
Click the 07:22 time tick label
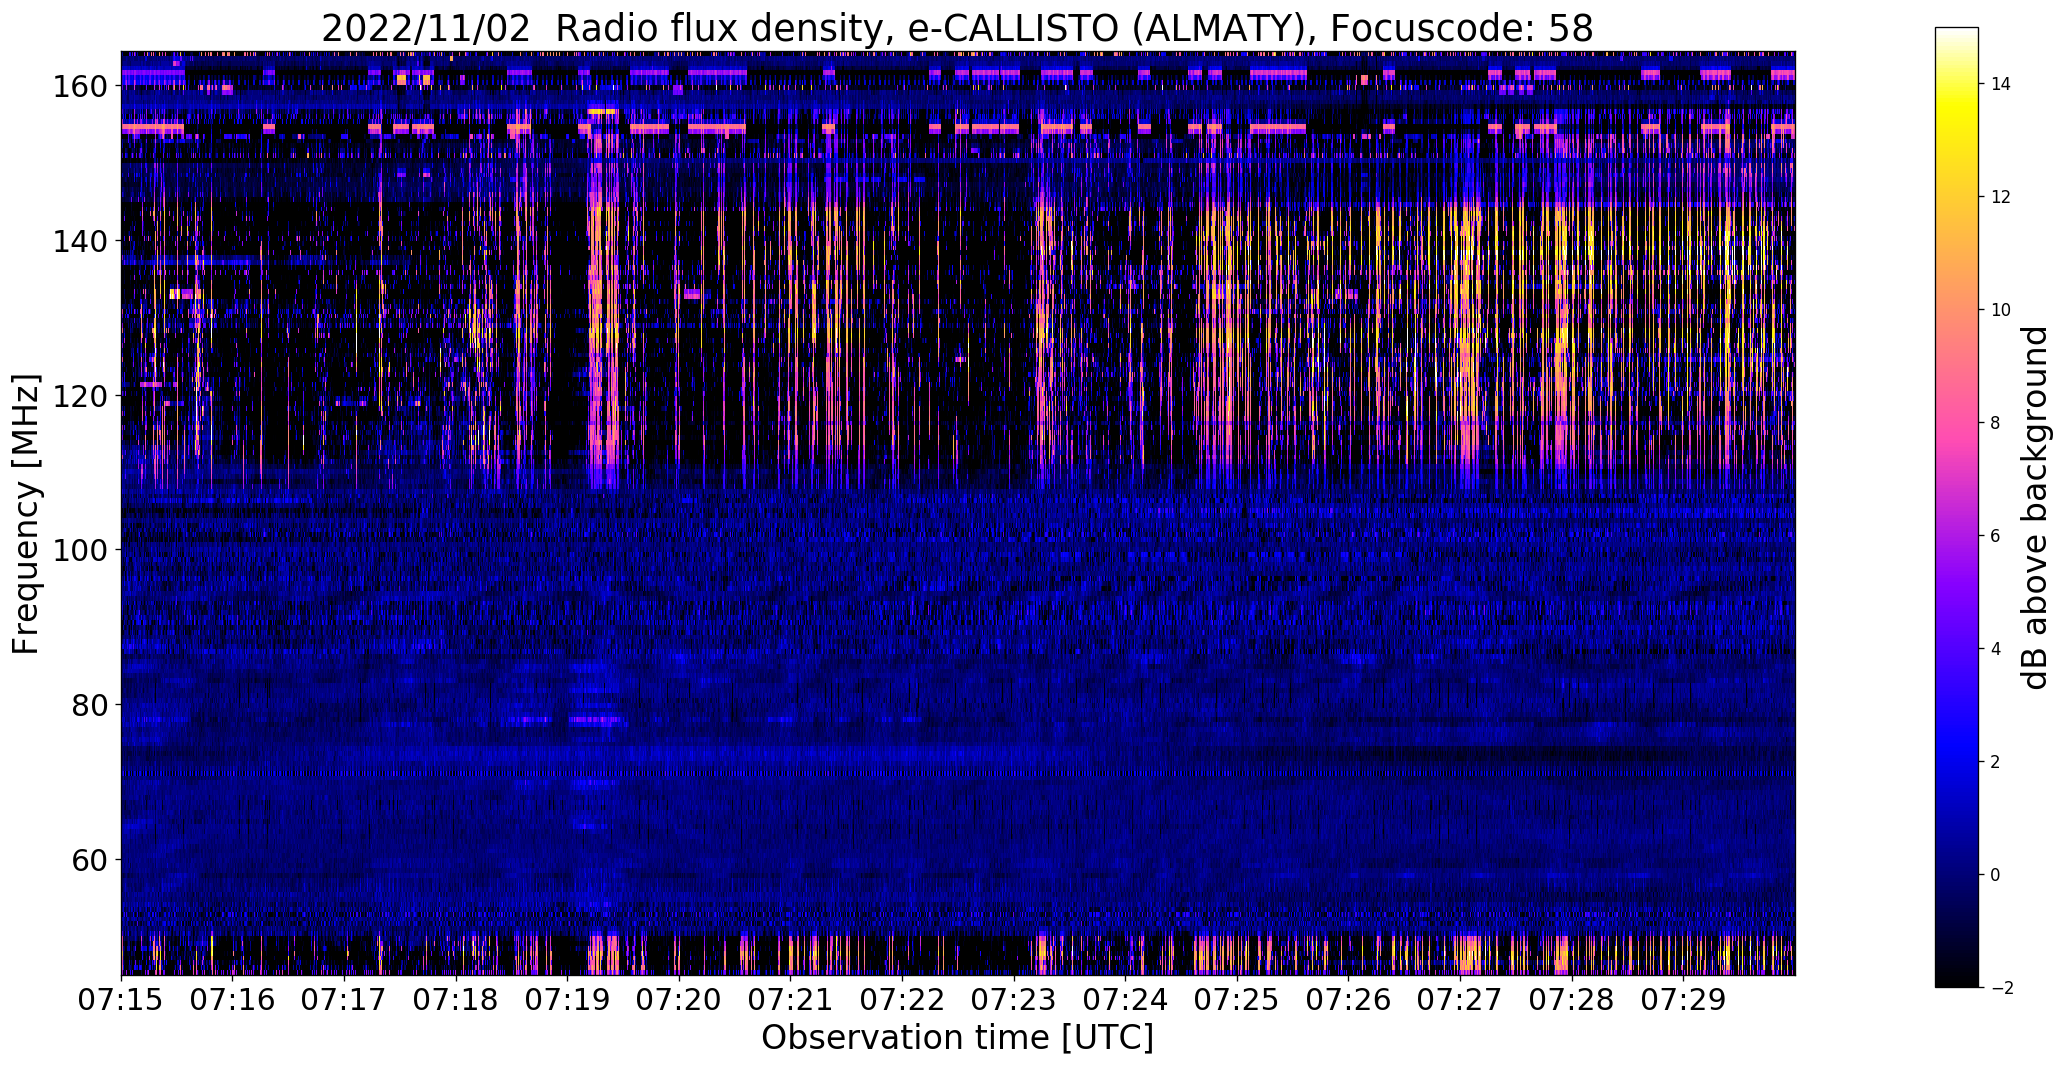(902, 999)
